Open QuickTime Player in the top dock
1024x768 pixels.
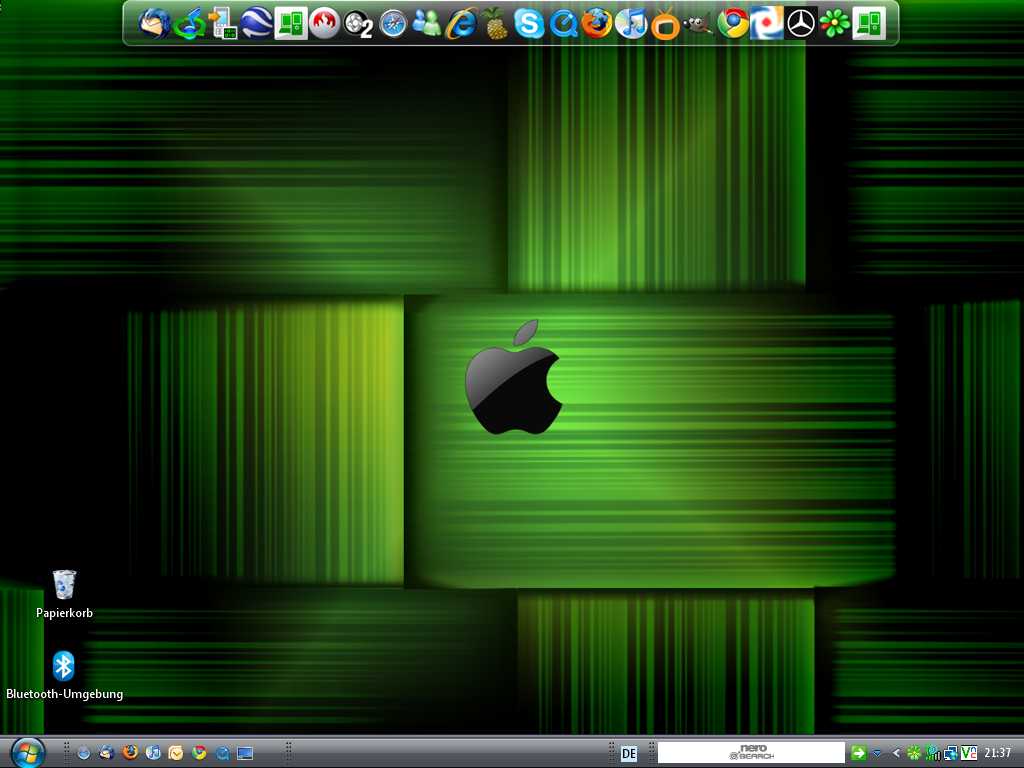pos(563,24)
